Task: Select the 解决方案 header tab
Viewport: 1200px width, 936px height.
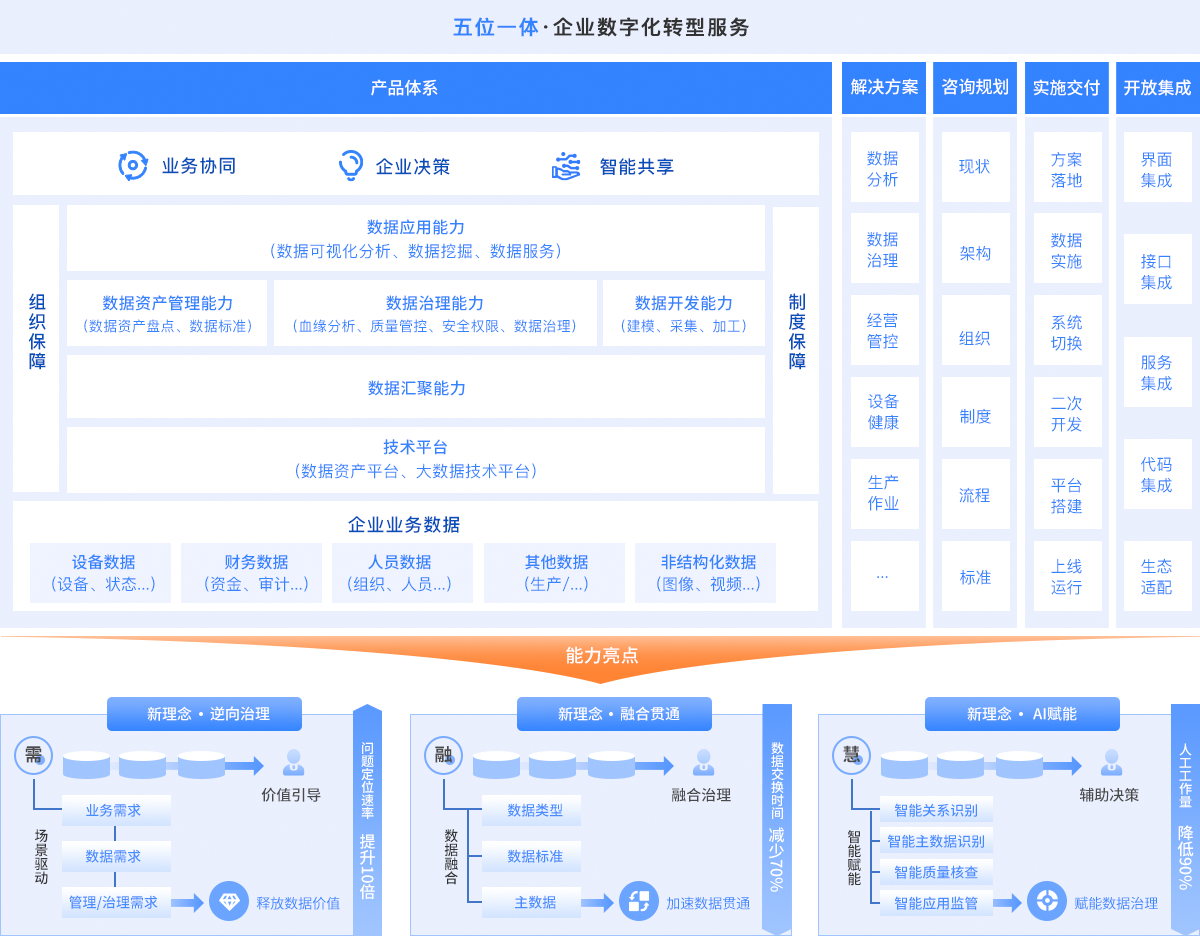Action: click(884, 88)
